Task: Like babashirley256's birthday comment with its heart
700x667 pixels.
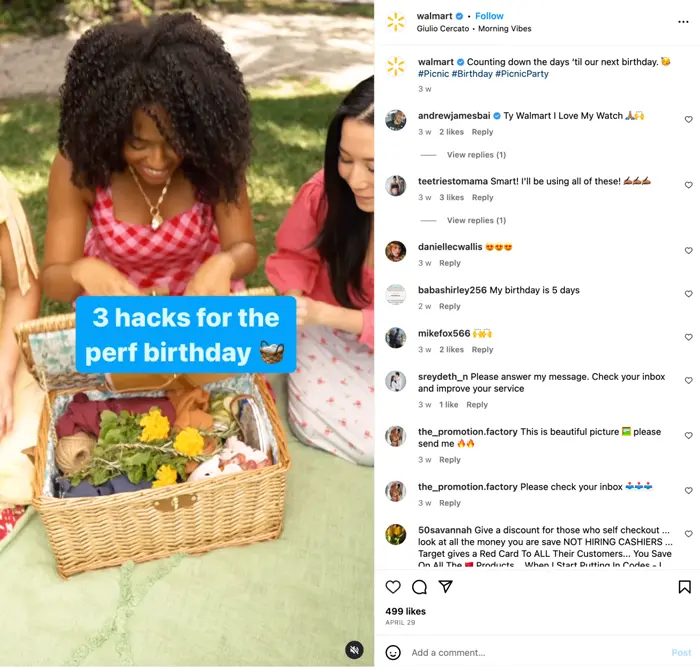Action: (688, 294)
